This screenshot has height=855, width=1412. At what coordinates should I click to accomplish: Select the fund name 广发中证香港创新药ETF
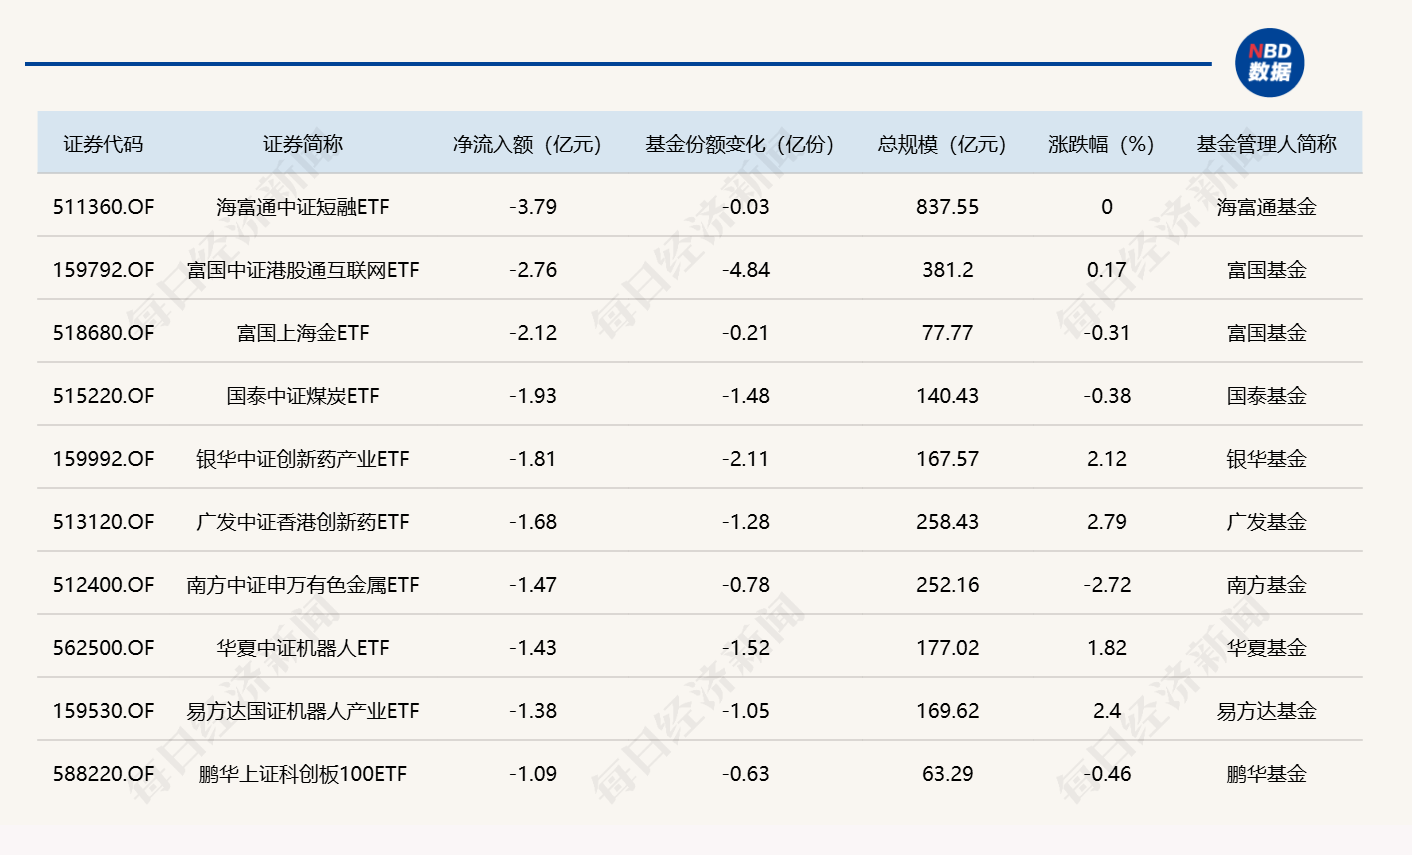click(303, 522)
